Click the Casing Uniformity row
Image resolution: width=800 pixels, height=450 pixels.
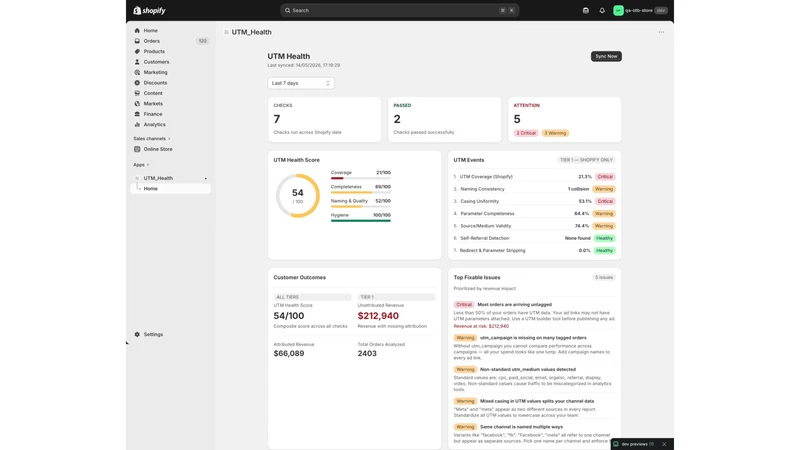[534, 201]
